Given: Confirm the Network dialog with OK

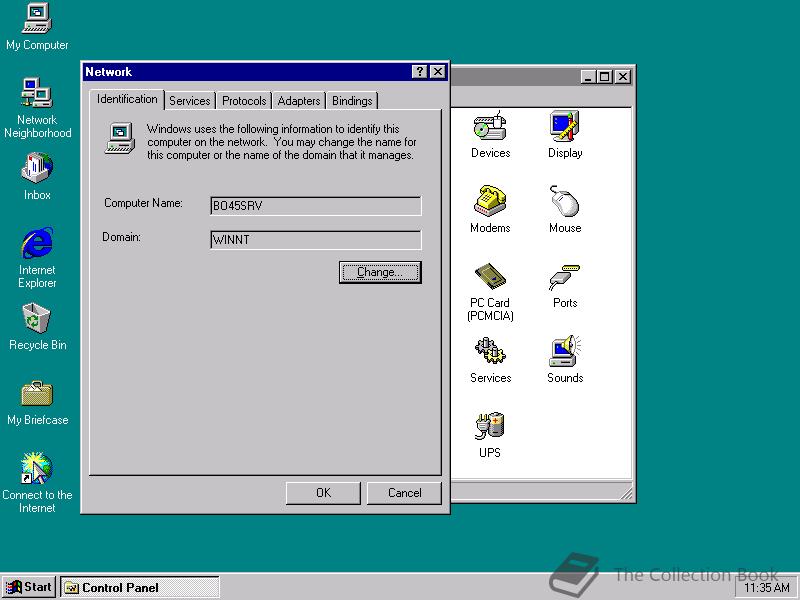Looking at the screenshot, I should (x=323, y=493).
